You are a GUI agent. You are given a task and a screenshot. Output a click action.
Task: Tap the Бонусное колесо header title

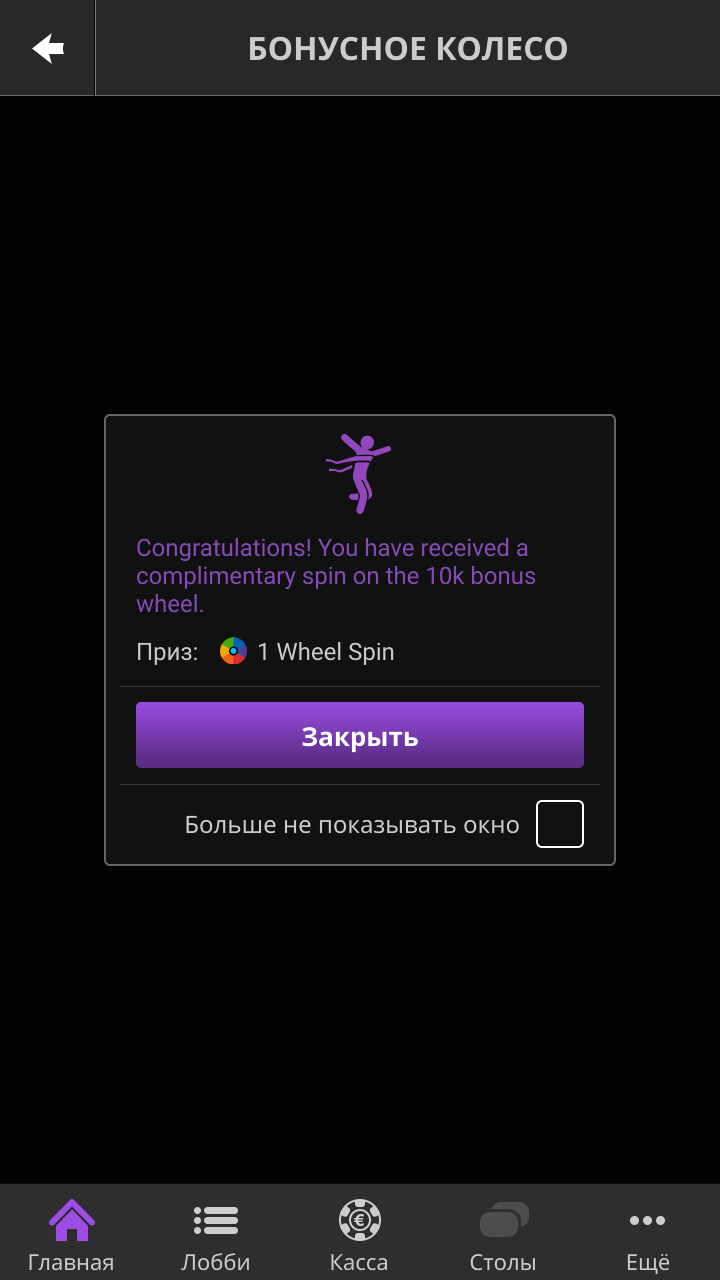pos(408,48)
